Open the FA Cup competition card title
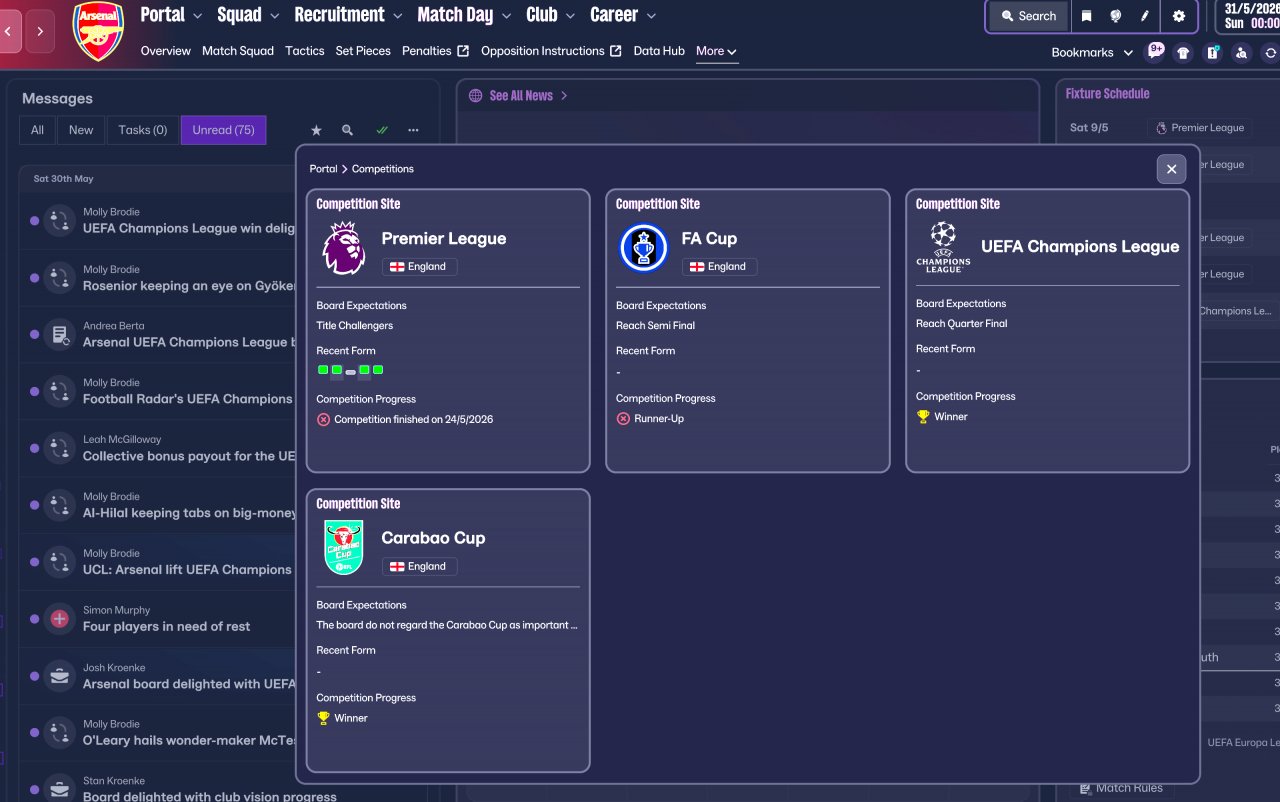Image resolution: width=1280 pixels, height=802 pixels. pos(709,239)
